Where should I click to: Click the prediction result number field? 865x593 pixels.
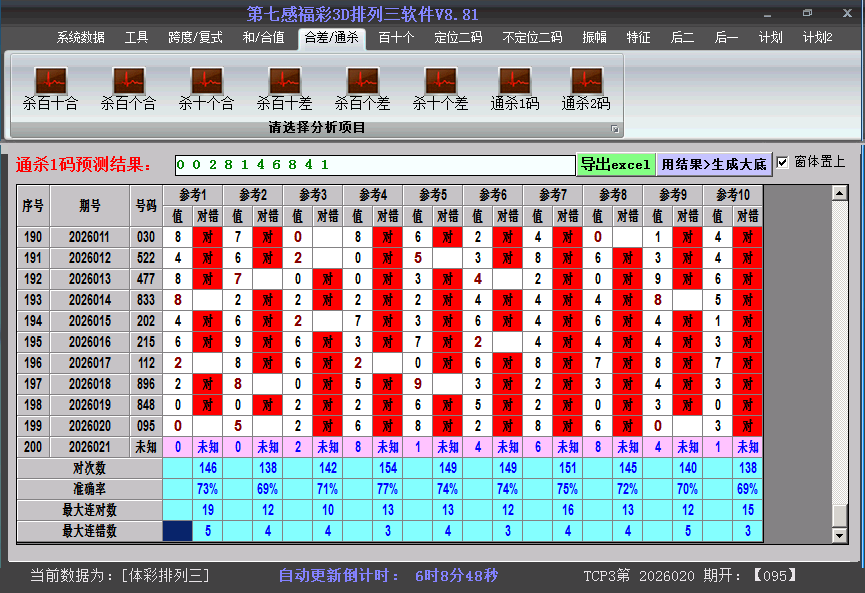[374, 164]
